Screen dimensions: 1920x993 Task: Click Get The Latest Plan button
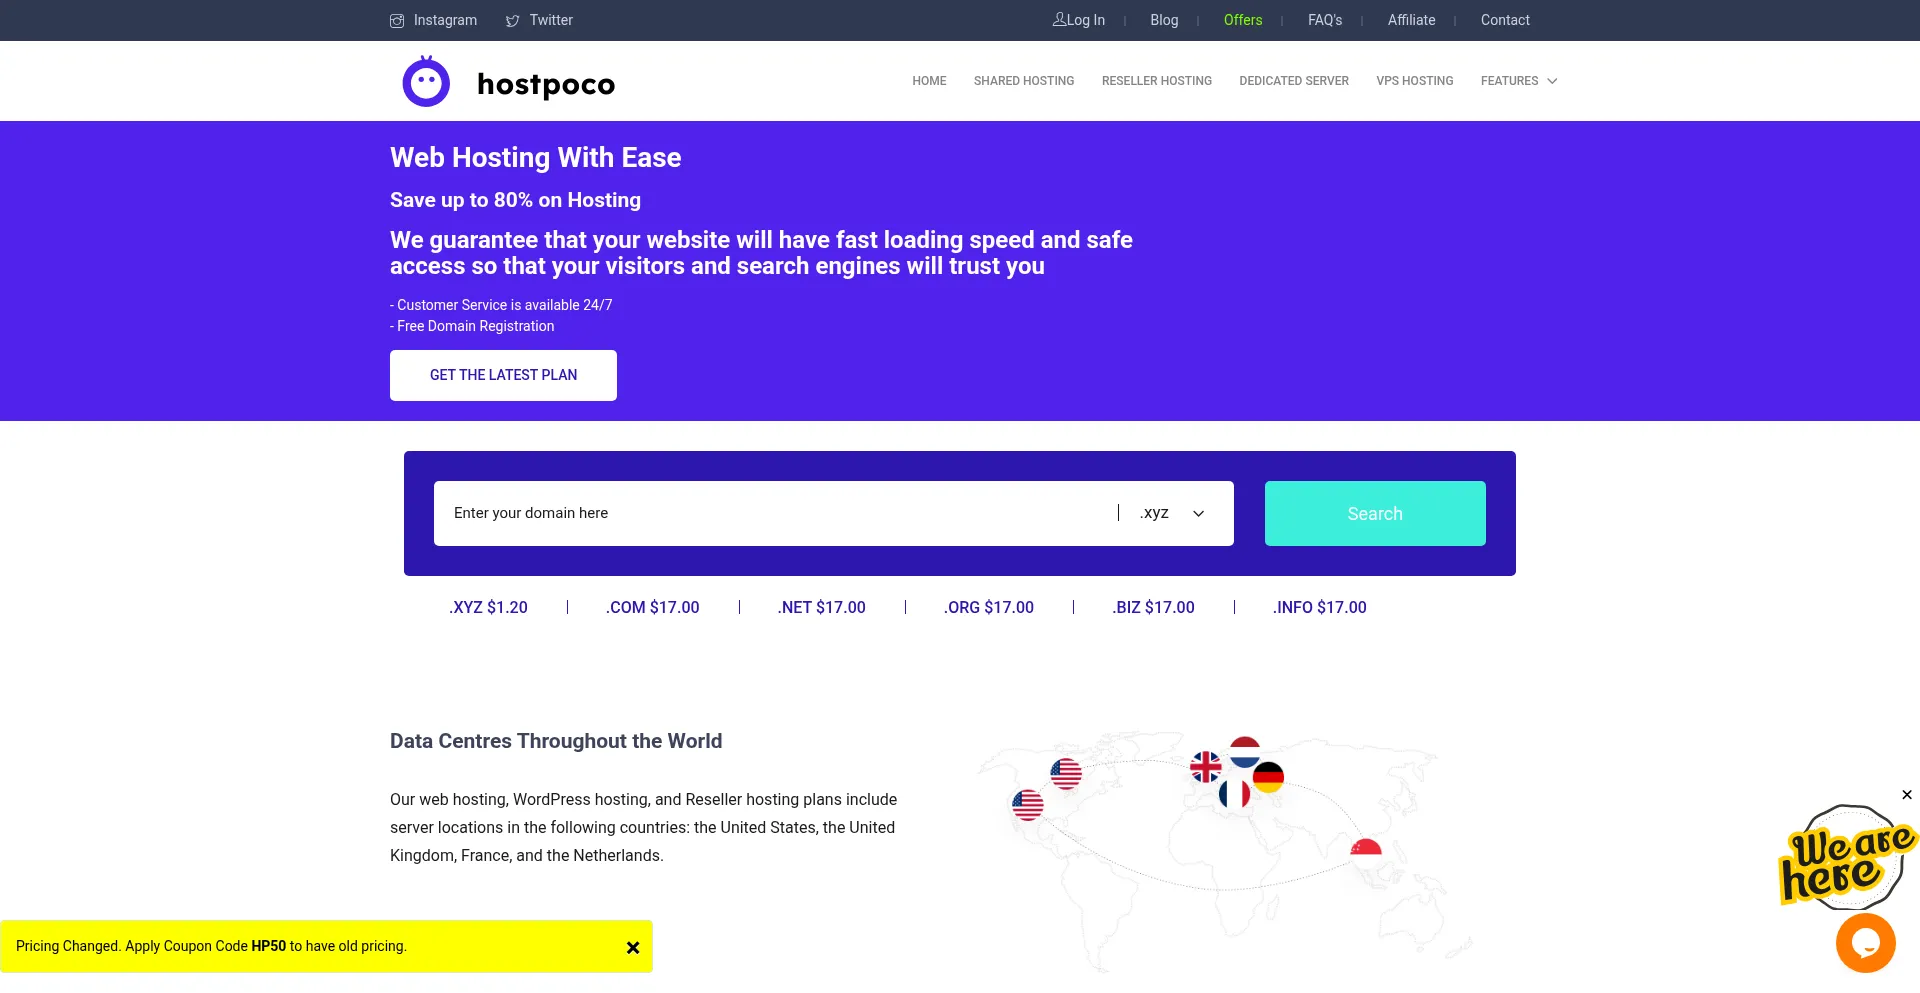click(x=503, y=375)
